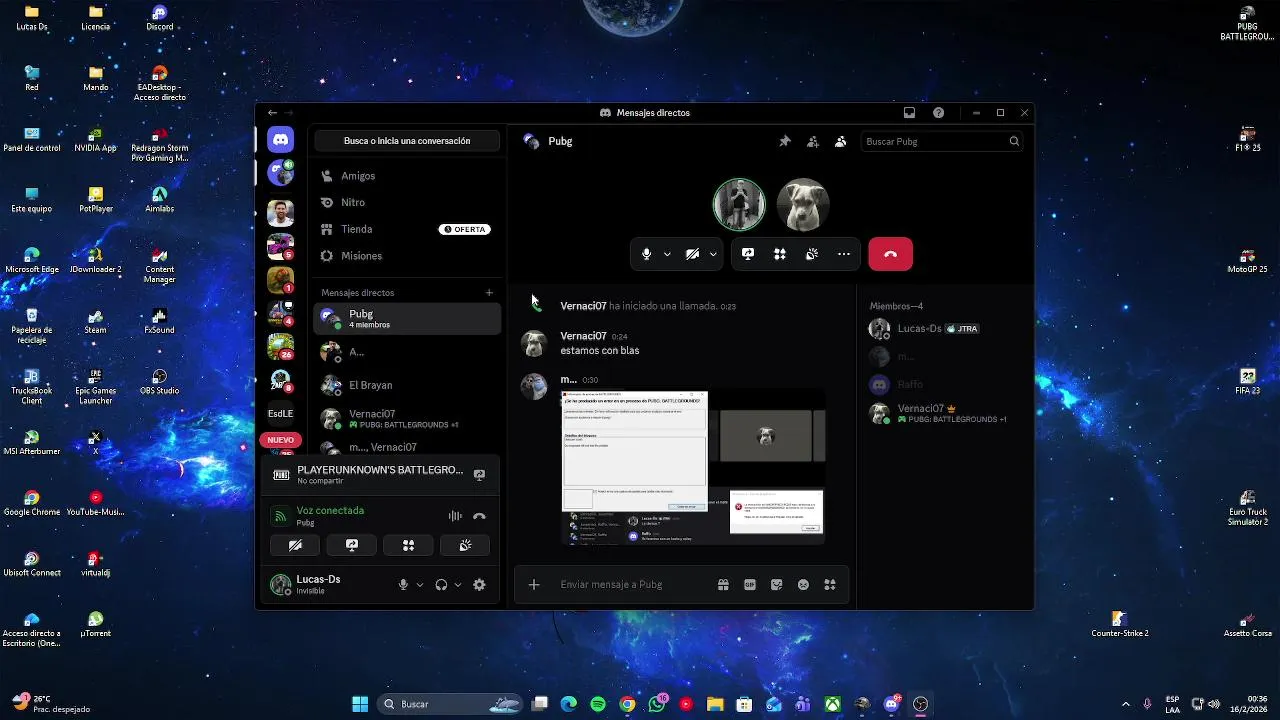
Task: Open the El Brayan direct message
Action: point(407,385)
